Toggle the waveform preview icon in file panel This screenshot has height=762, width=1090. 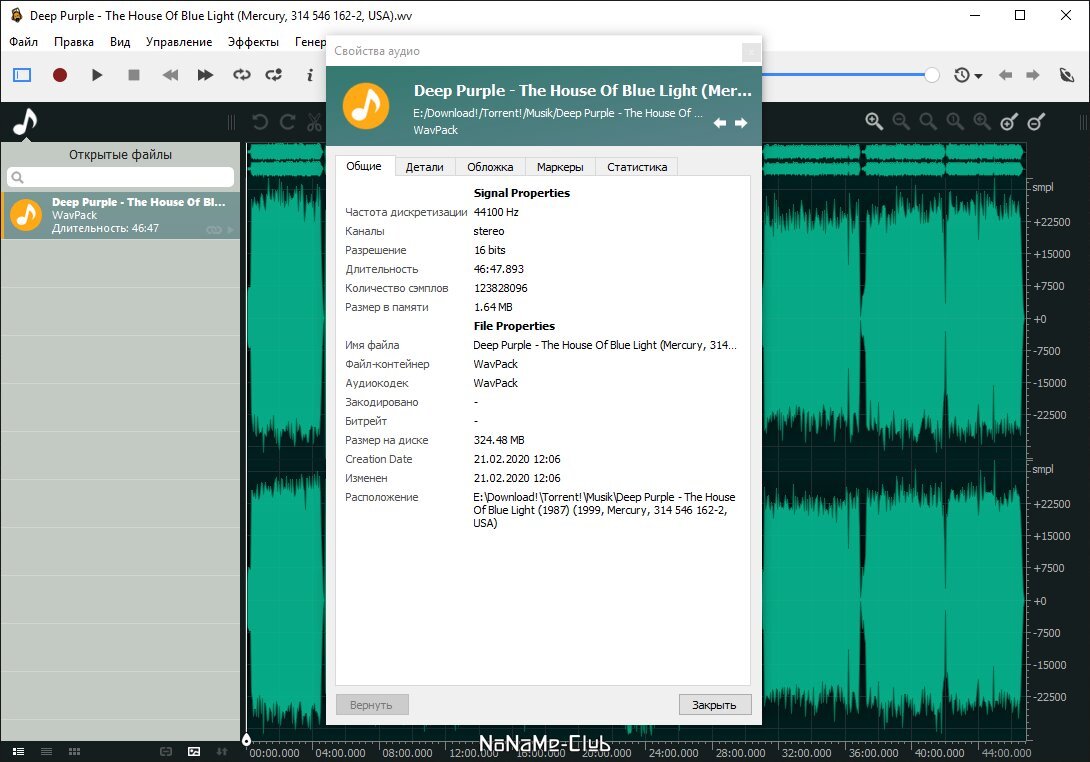pyautogui.click(x=194, y=751)
